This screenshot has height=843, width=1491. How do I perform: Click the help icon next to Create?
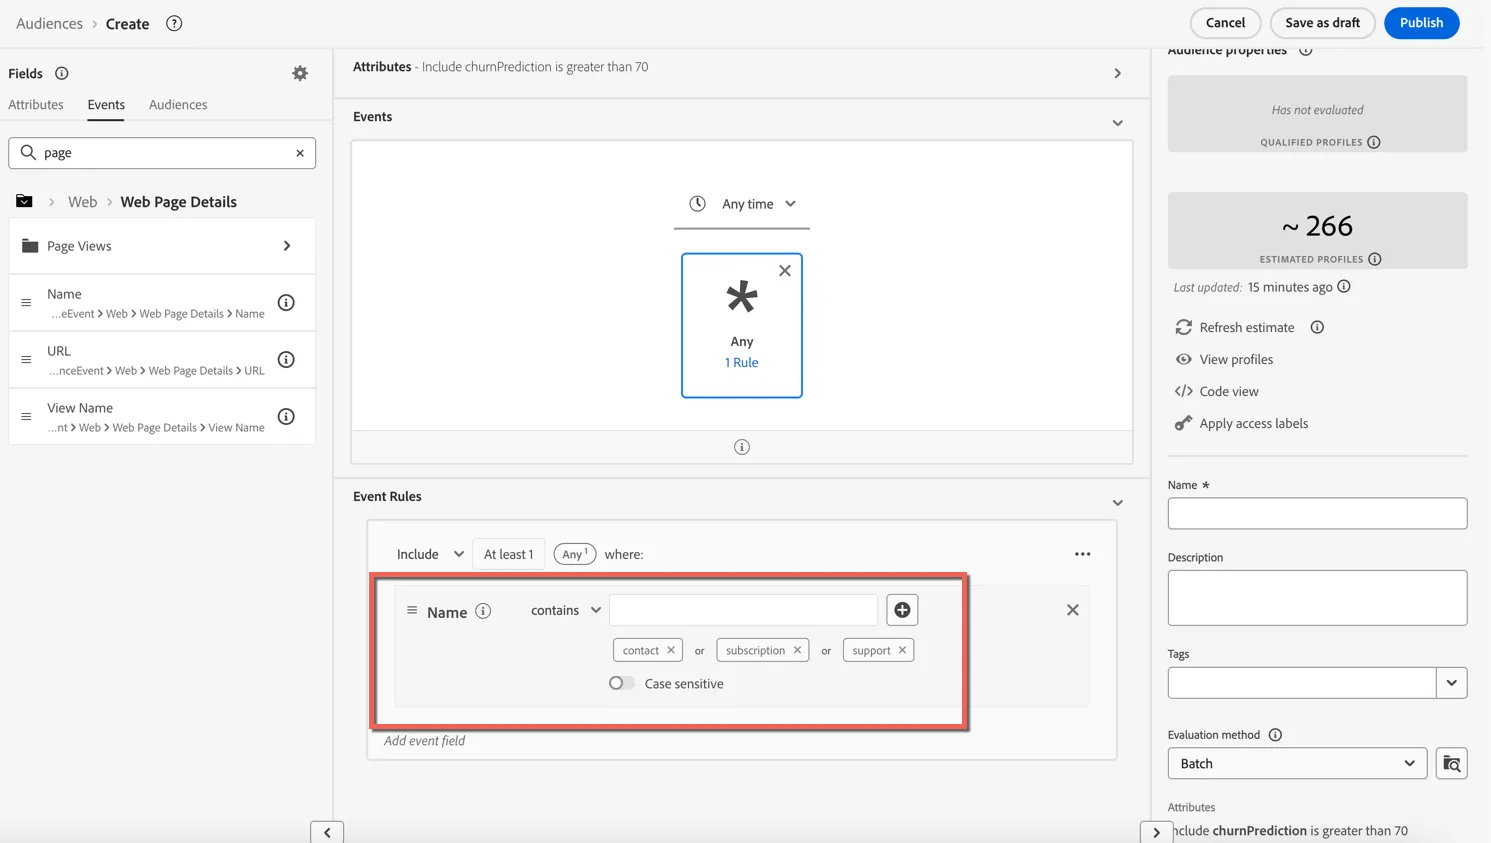coord(174,23)
